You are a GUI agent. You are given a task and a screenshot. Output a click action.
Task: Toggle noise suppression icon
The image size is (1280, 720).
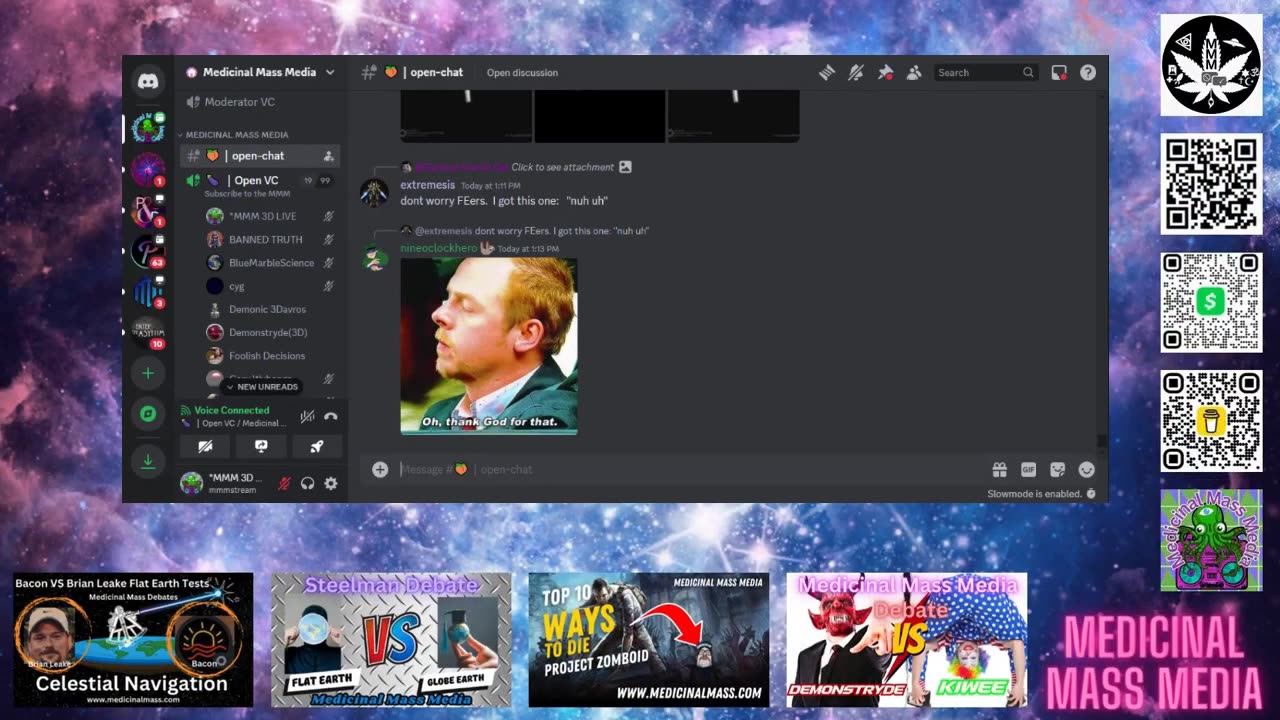[307, 416]
